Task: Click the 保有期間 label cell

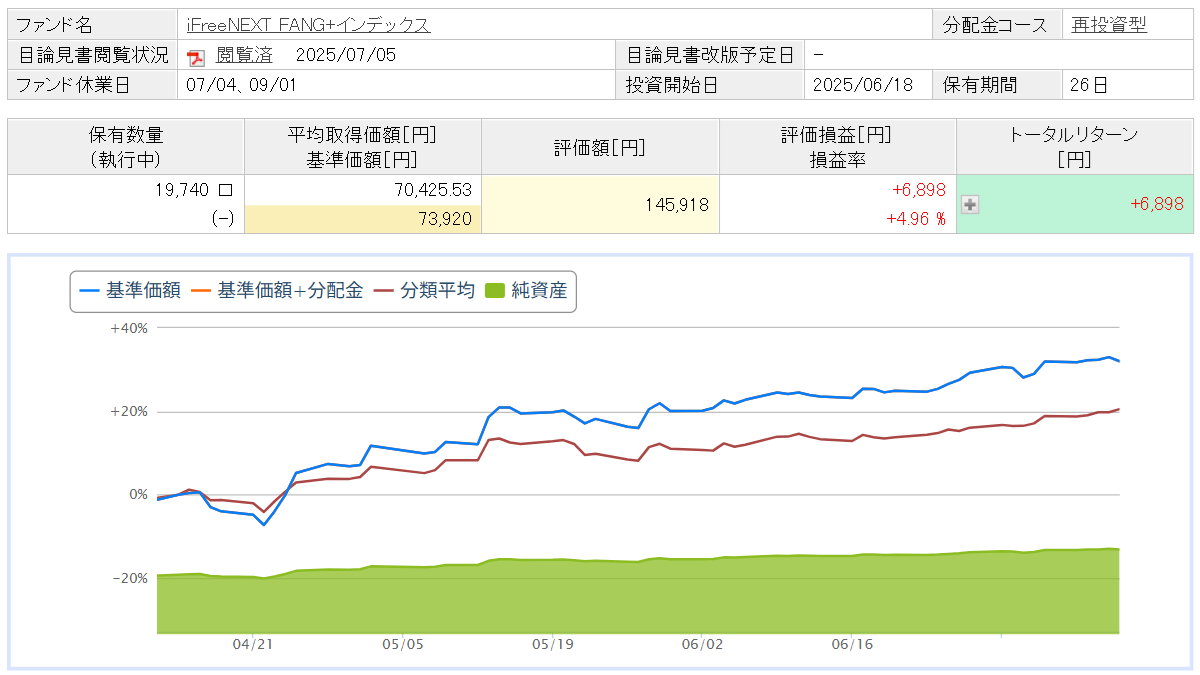Action: point(996,85)
